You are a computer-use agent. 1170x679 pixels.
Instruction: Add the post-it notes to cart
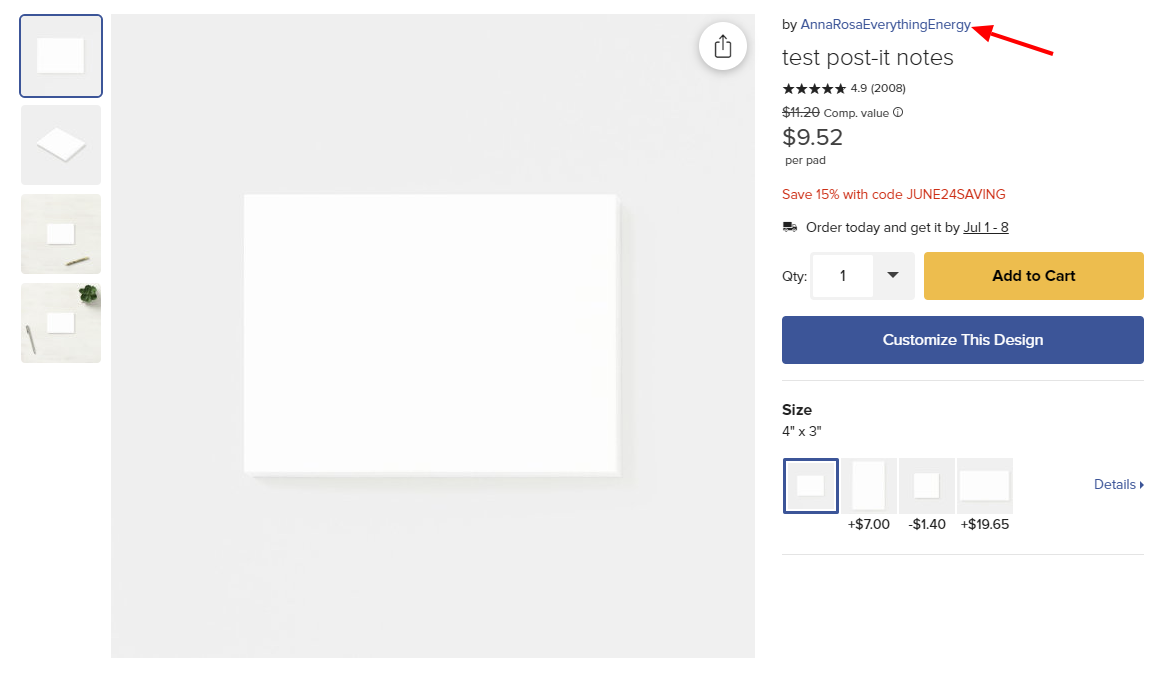1033,276
